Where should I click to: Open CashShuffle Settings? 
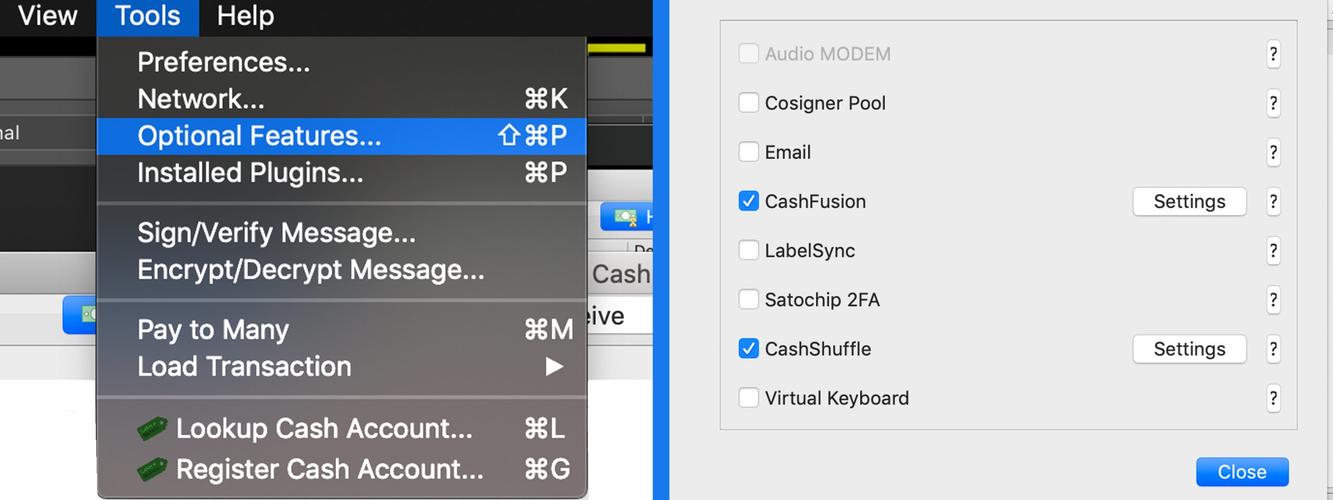click(x=1189, y=349)
